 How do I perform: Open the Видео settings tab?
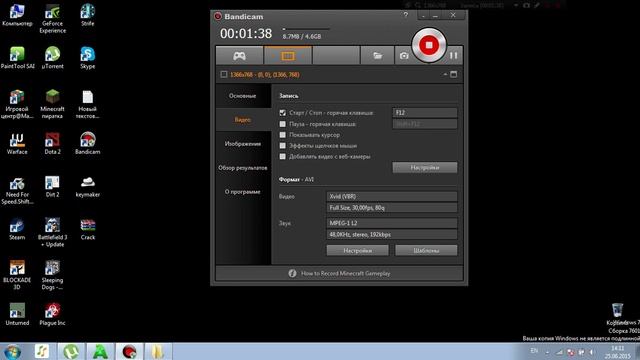point(243,120)
